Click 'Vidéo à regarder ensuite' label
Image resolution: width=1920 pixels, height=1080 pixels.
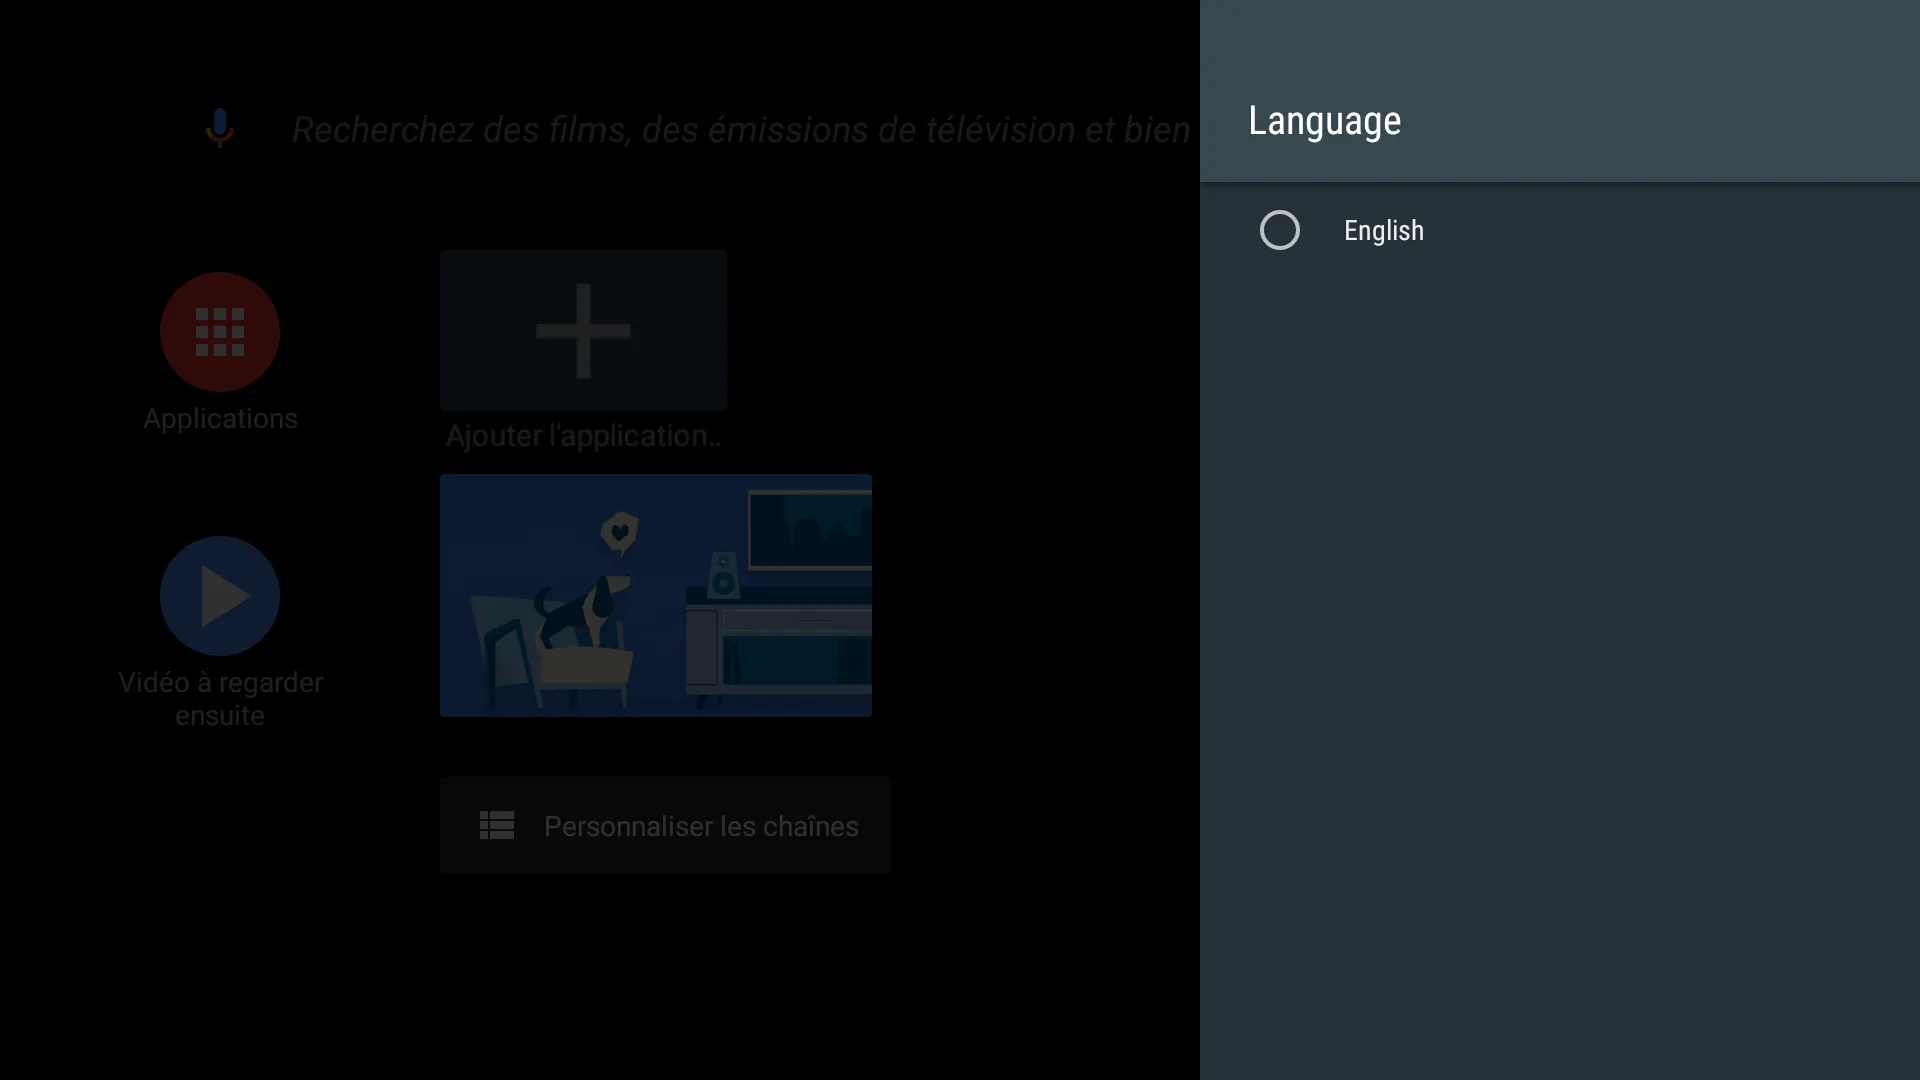[x=220, y=699]
